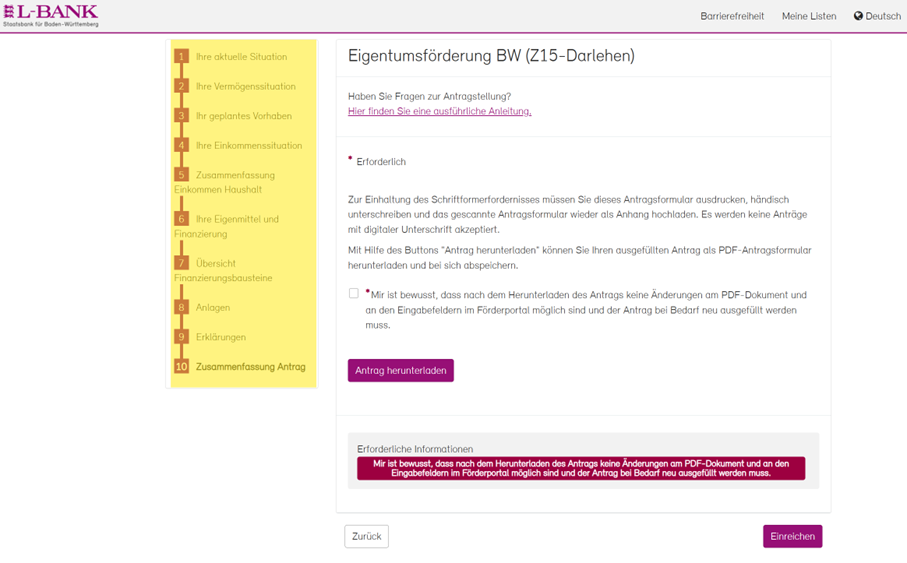Open the ausführliche Anleitung link
The image size is (907, 563).
(x=439, y=111)
